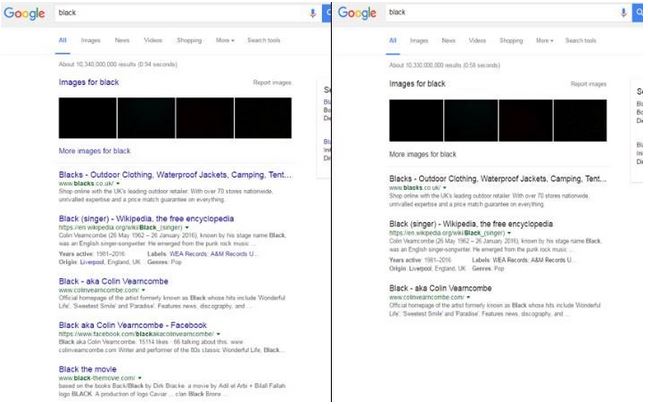This screenshot has height=404, width=648.
Task: Open Search tools in right window
Action: (x=581, y=40)
